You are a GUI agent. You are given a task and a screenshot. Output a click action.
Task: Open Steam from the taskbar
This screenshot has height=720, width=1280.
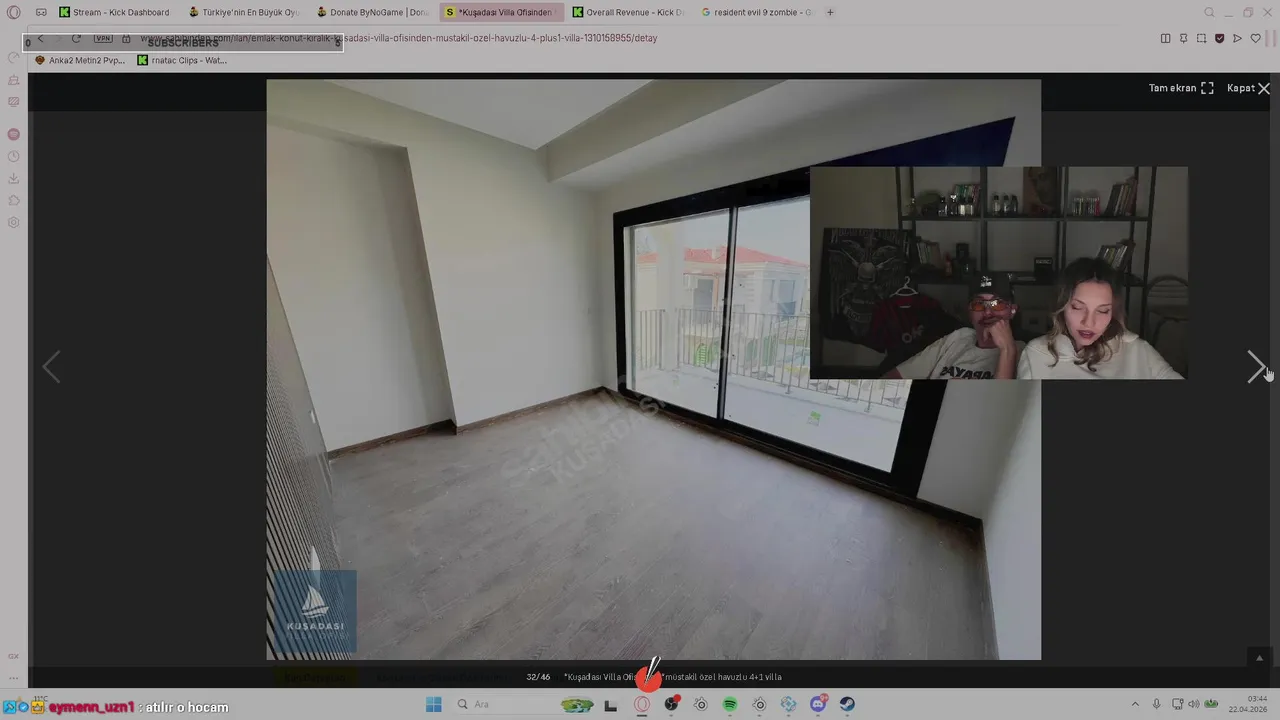coord(847,704)
